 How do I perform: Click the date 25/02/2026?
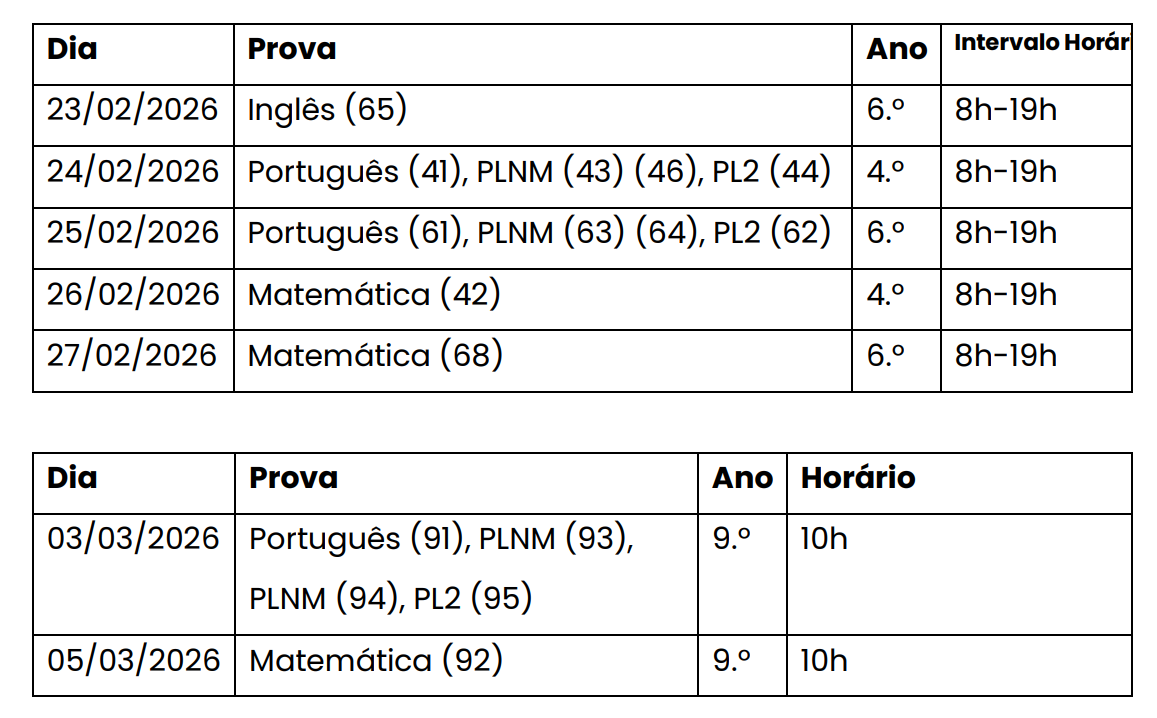(132, 232)
